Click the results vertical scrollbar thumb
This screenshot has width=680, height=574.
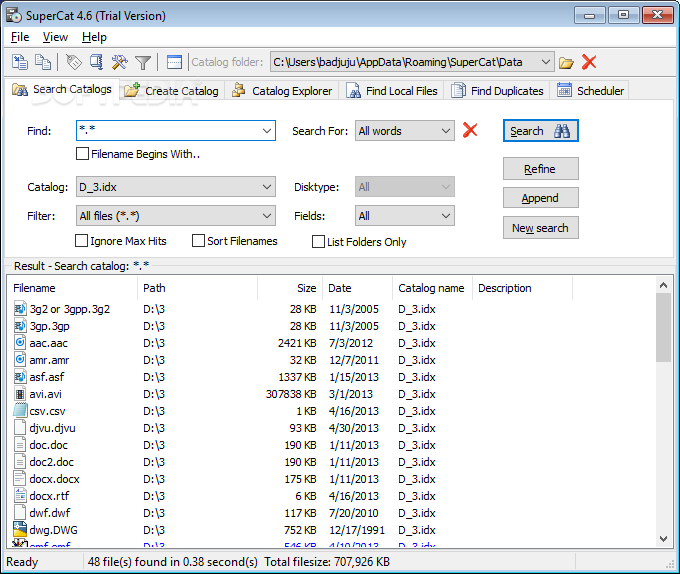[663, 327]
